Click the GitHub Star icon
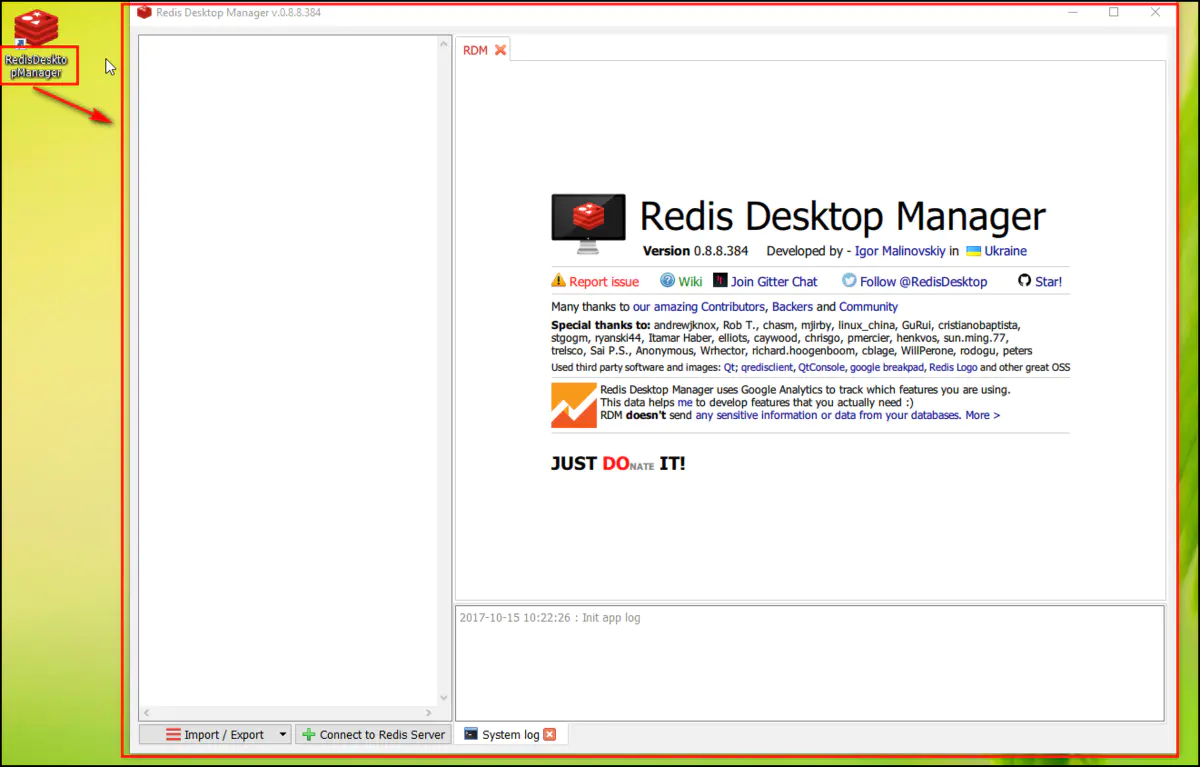The width and height of the screenshot is (1200, 767). [x=1024, y=281]
